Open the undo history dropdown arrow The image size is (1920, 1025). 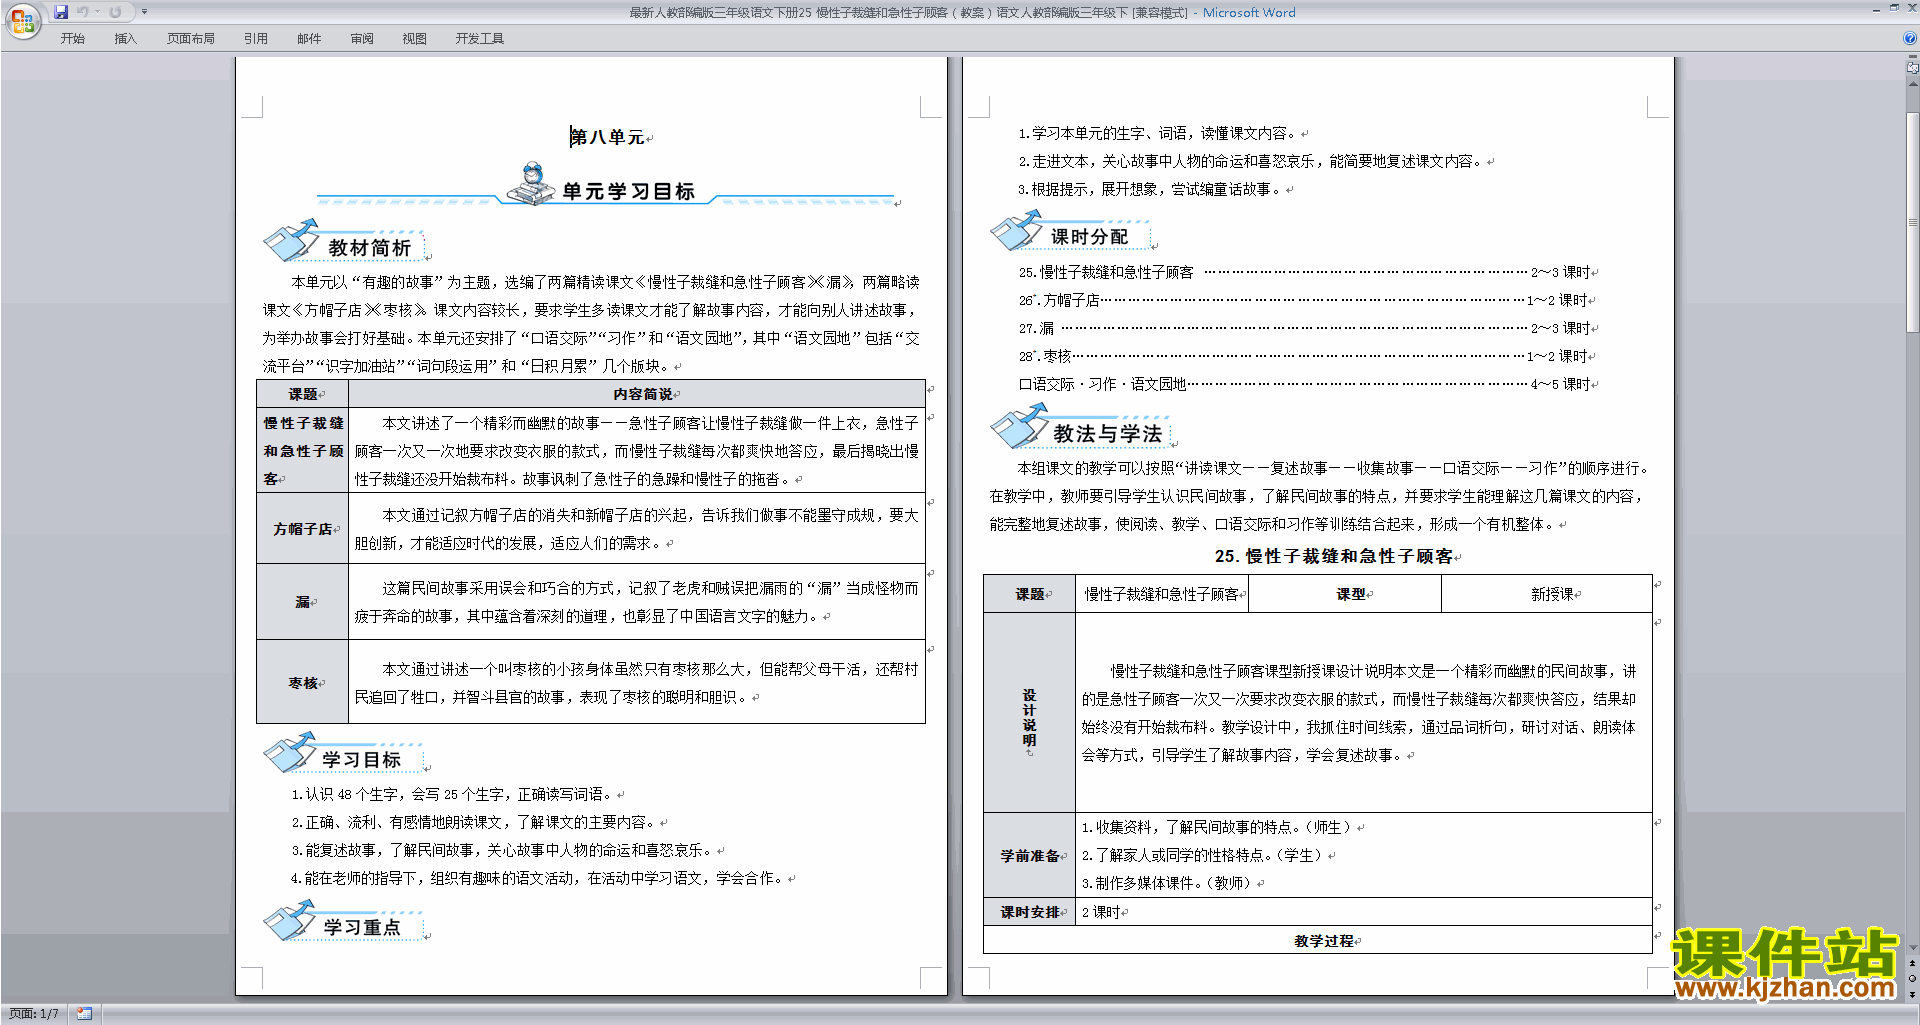pos(97,12)
